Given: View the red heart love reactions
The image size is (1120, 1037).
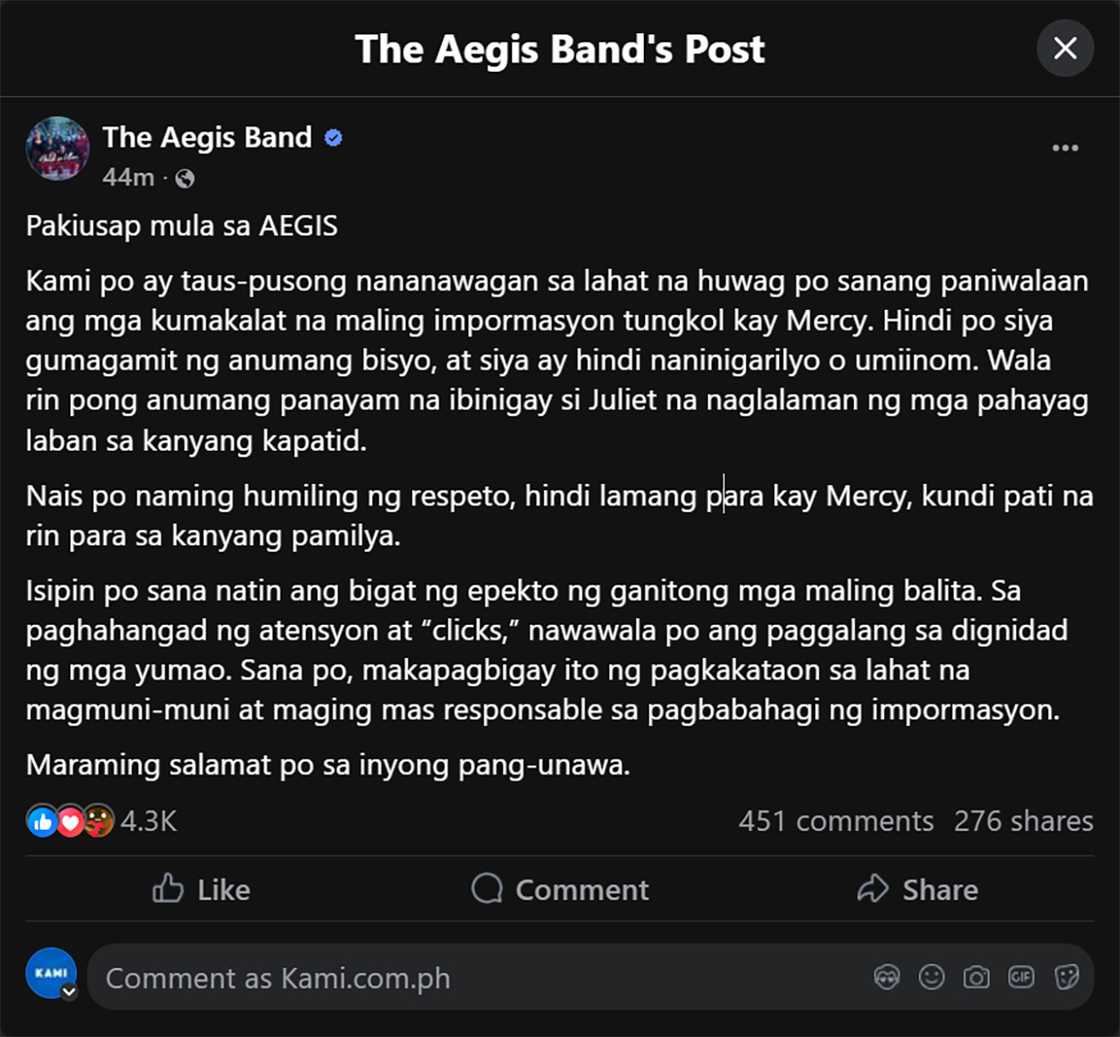Looking at the screenshot, I should click(70, 821).
